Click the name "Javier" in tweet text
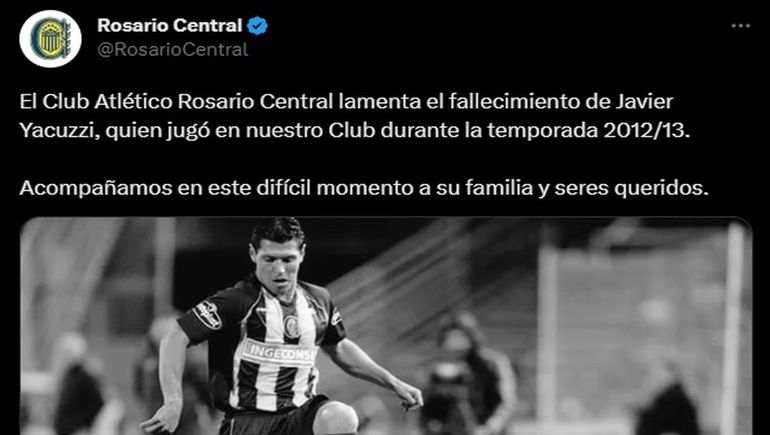The width and height of the screenshot is (770, 435). (643, 101)
